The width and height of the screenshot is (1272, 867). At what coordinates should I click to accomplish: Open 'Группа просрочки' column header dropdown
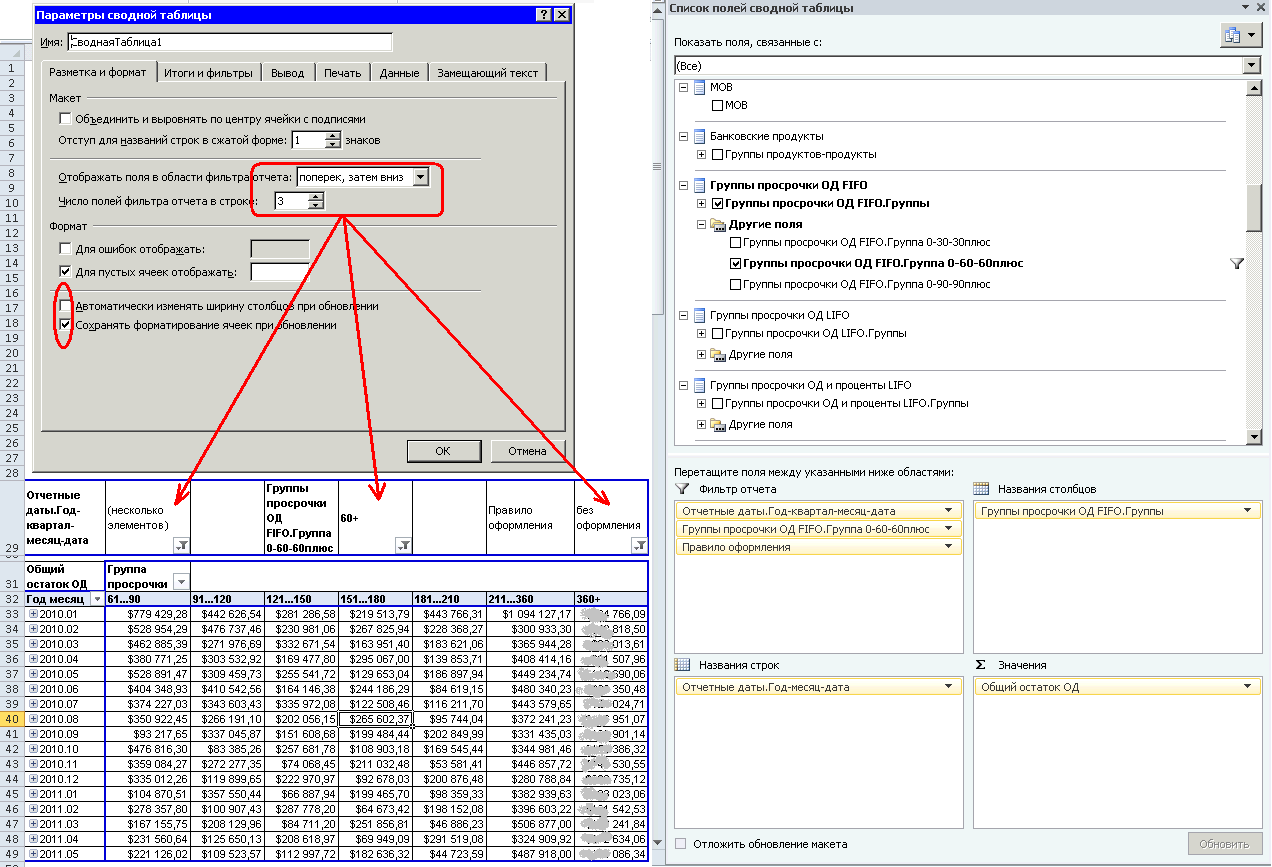coord(181,582)
